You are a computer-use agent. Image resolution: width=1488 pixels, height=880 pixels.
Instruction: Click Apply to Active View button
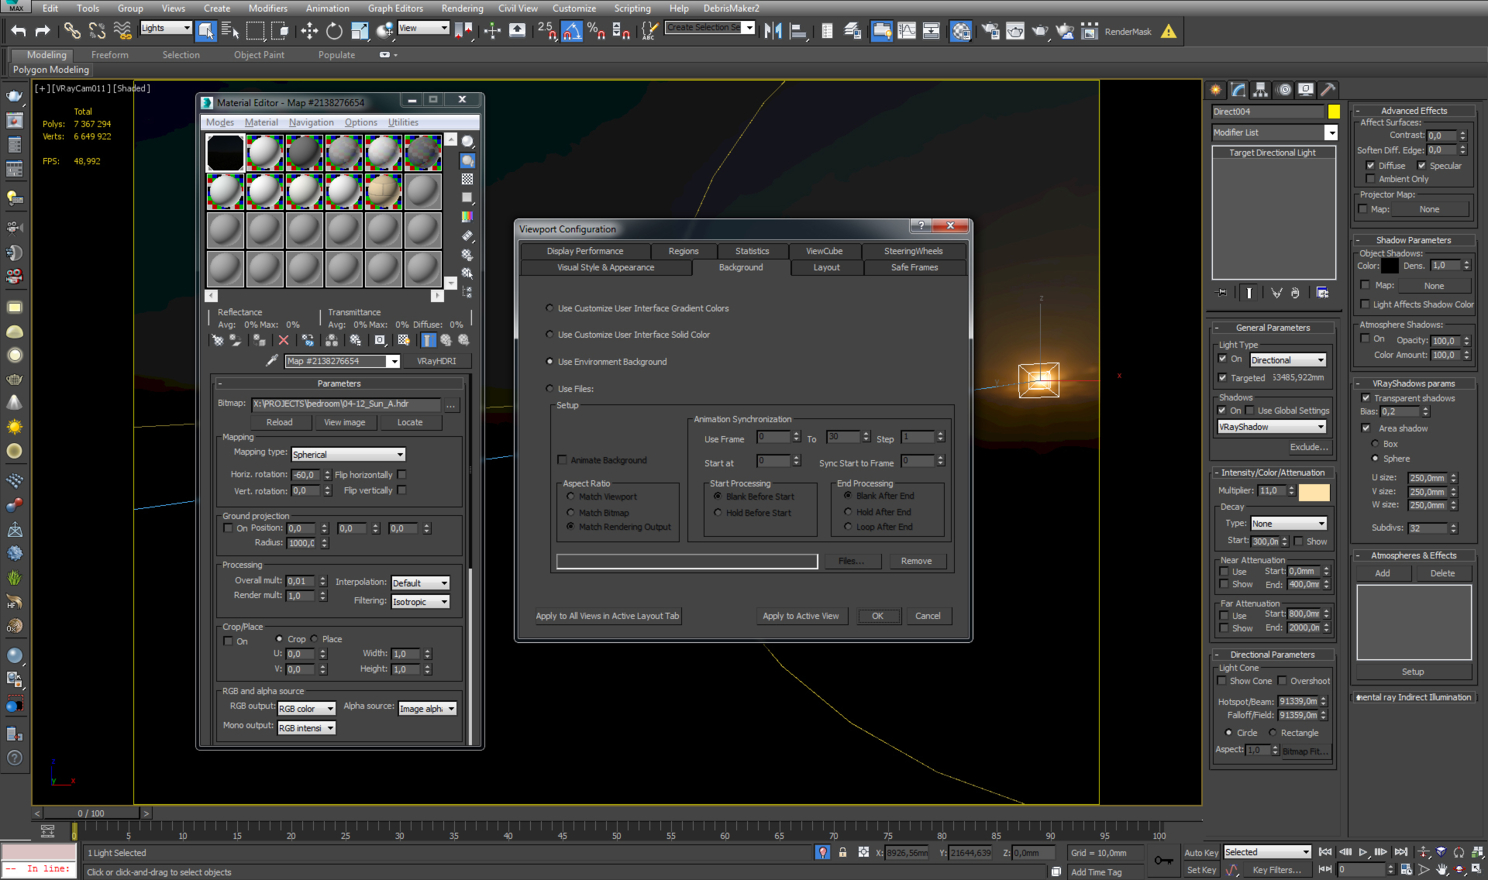[x=800, y=616]
